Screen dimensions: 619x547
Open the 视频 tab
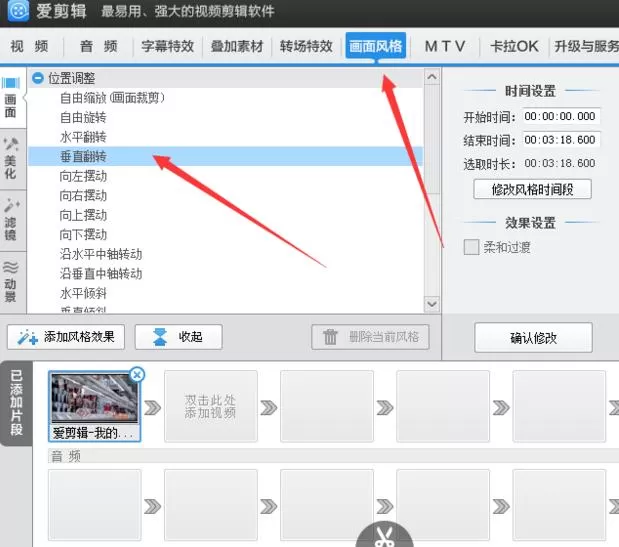tap(30, 47)
